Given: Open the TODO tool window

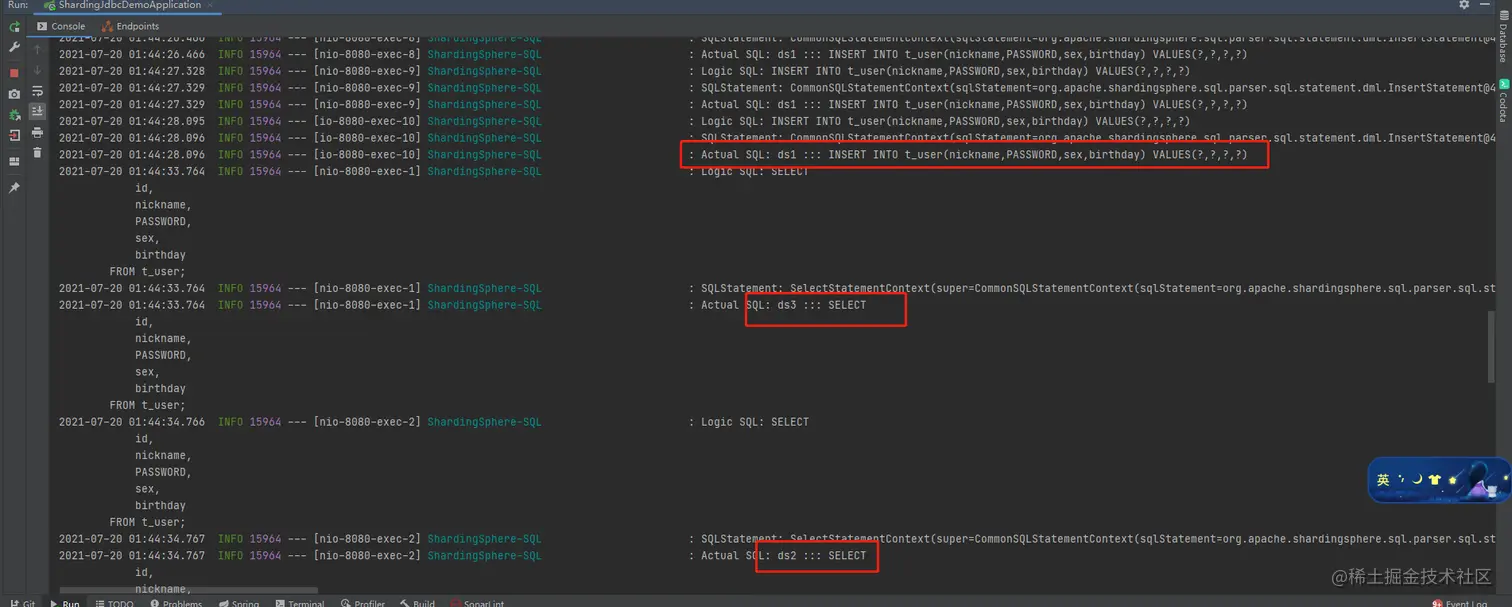Looking at the screenshot, I should pos(115,602).
